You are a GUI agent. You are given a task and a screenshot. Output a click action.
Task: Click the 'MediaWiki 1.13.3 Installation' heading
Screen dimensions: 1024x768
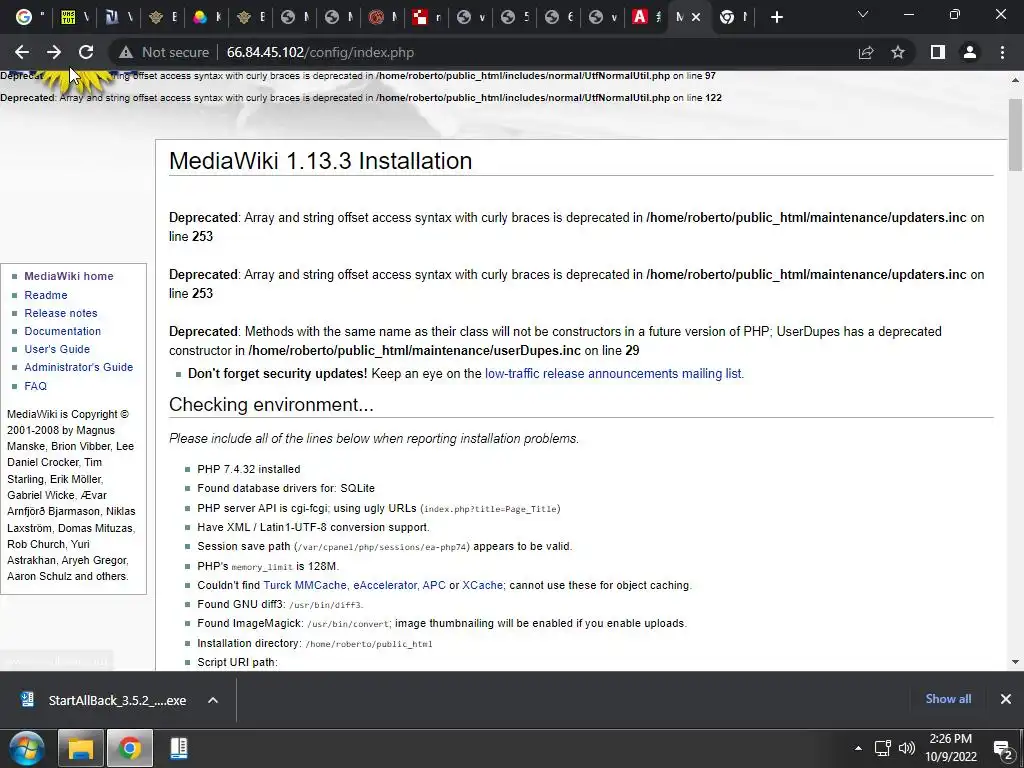point(321,161)
